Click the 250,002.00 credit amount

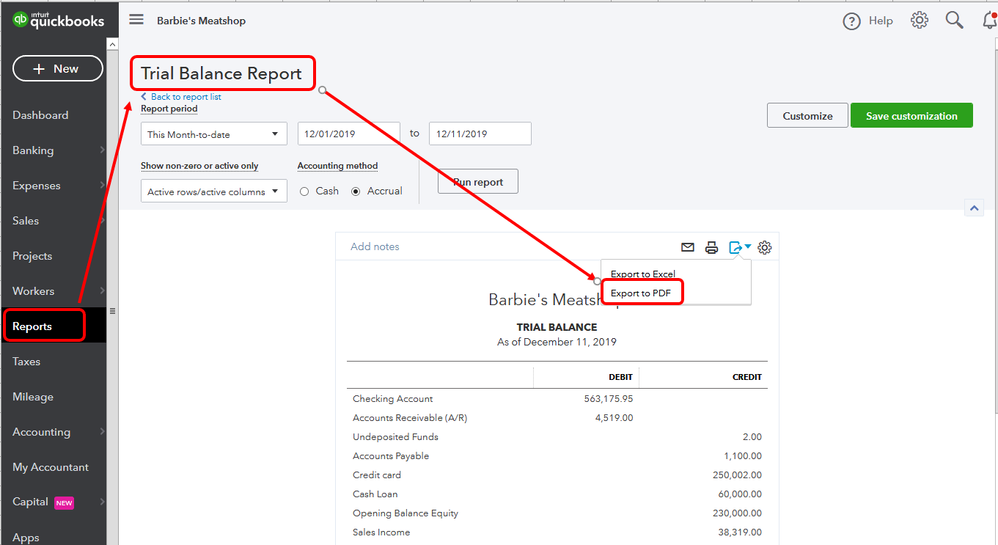tap(737, 475)
